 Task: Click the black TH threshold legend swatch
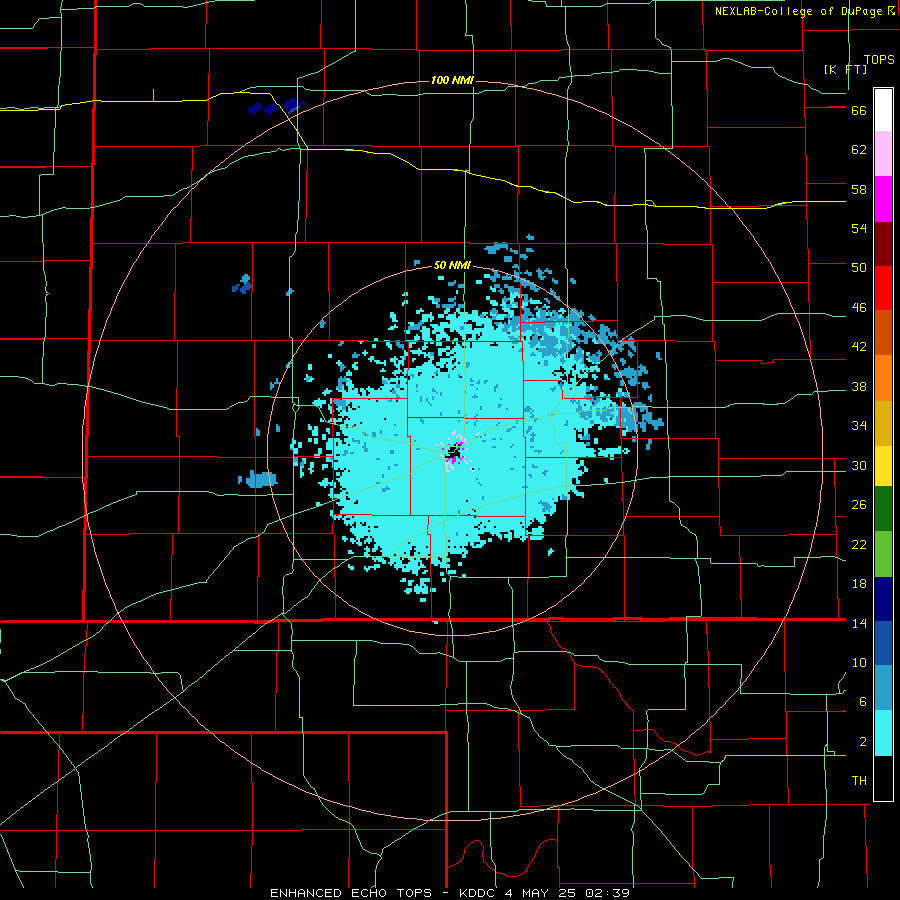[x=883, y=778]
